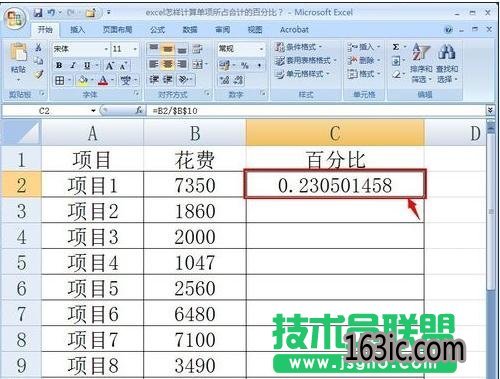Click the Format Painter brush icon
This screenshot has height=379, width=500.
[x=39, y=74]
